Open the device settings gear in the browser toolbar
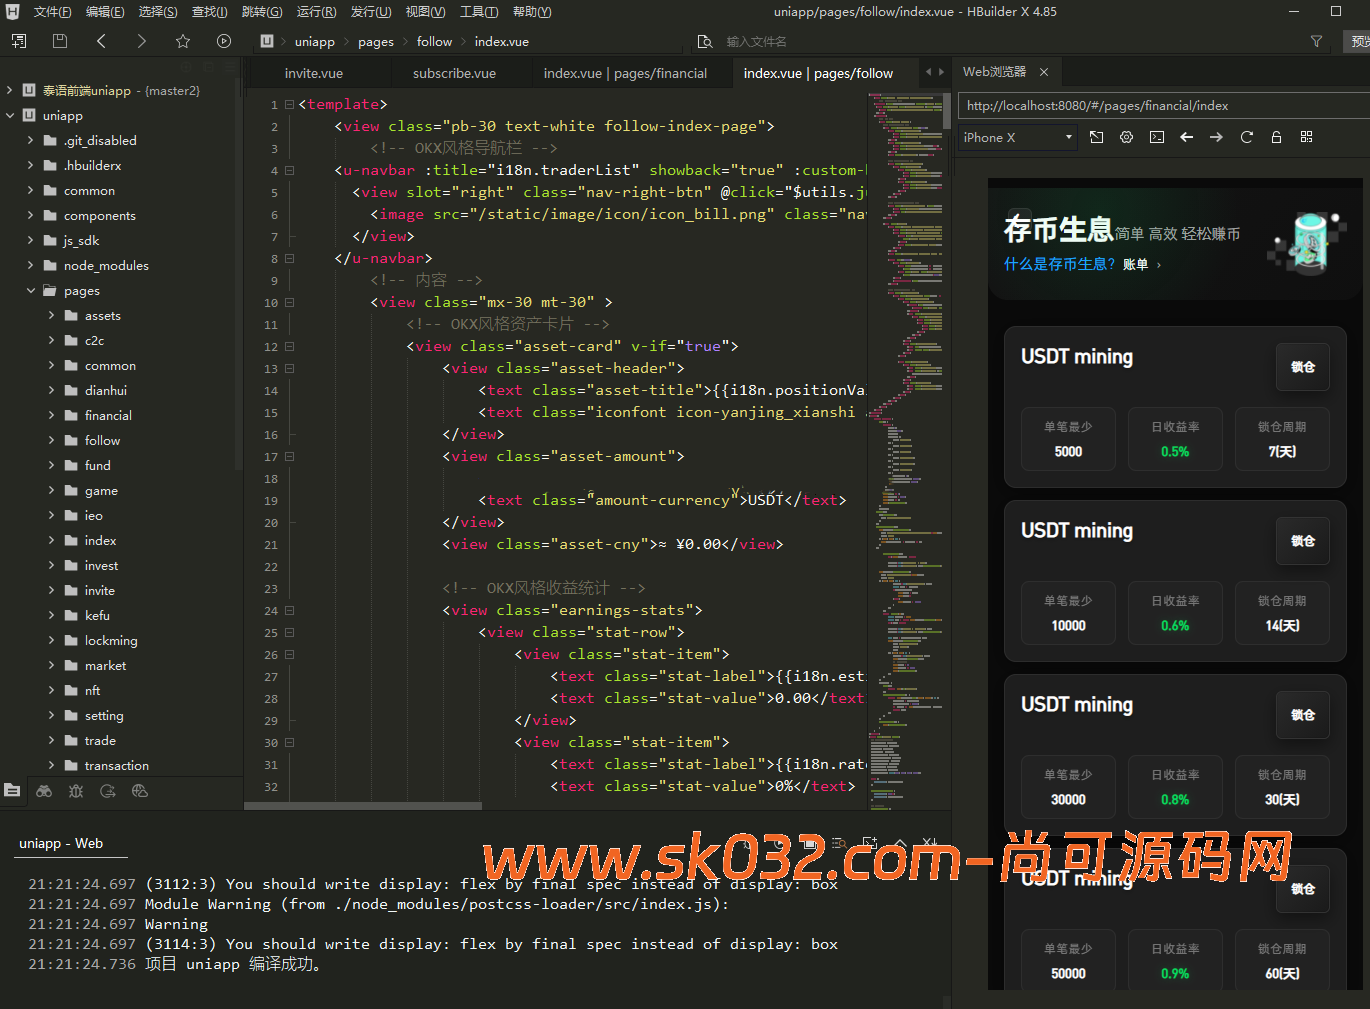 coord(1126,137)
